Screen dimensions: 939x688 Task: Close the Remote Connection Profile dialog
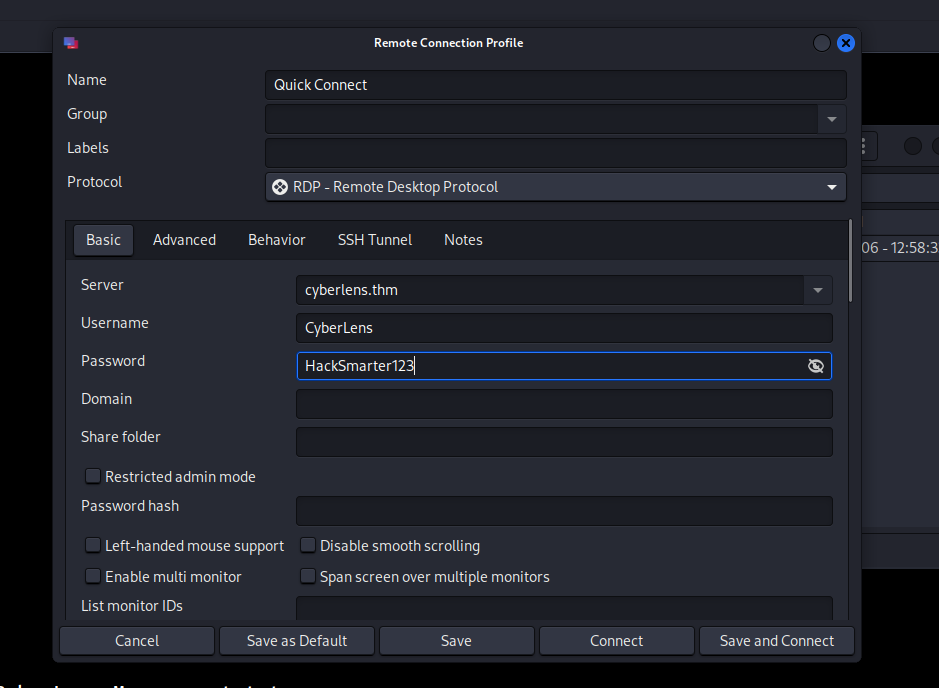coord(846,43)
